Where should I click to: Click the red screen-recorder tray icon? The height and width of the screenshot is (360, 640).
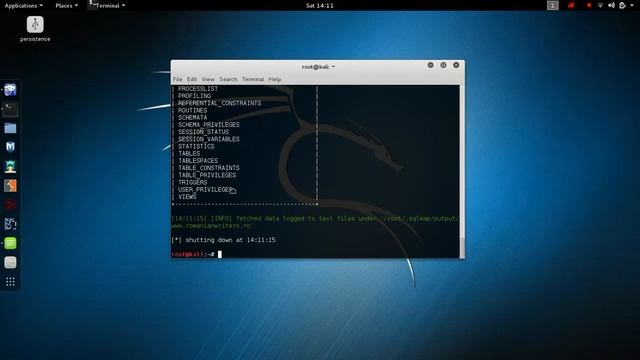pyautogui.click(x=571, y=5)
